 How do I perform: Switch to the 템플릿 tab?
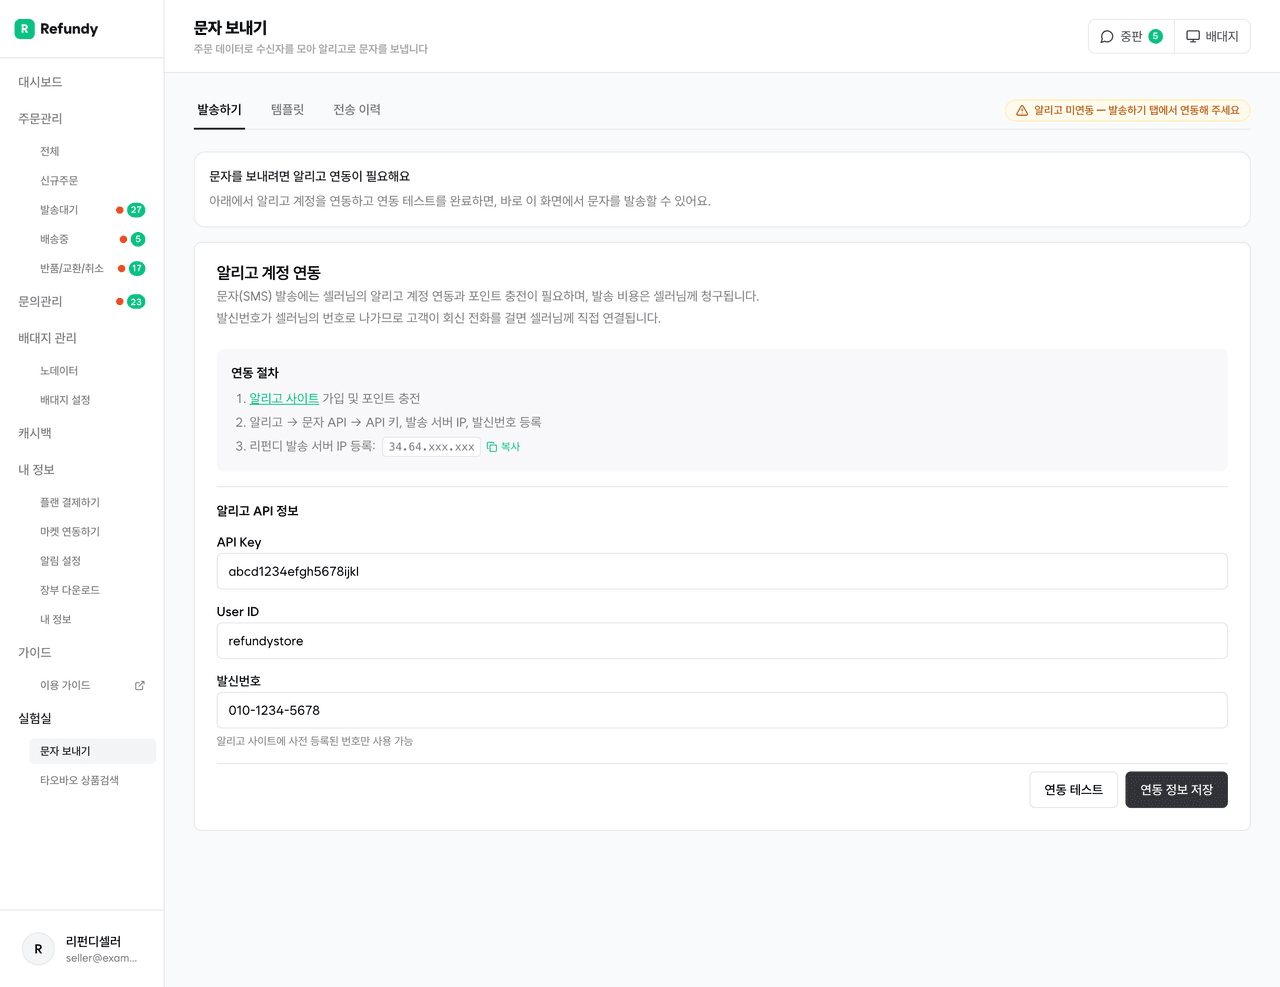click(288, 110)
